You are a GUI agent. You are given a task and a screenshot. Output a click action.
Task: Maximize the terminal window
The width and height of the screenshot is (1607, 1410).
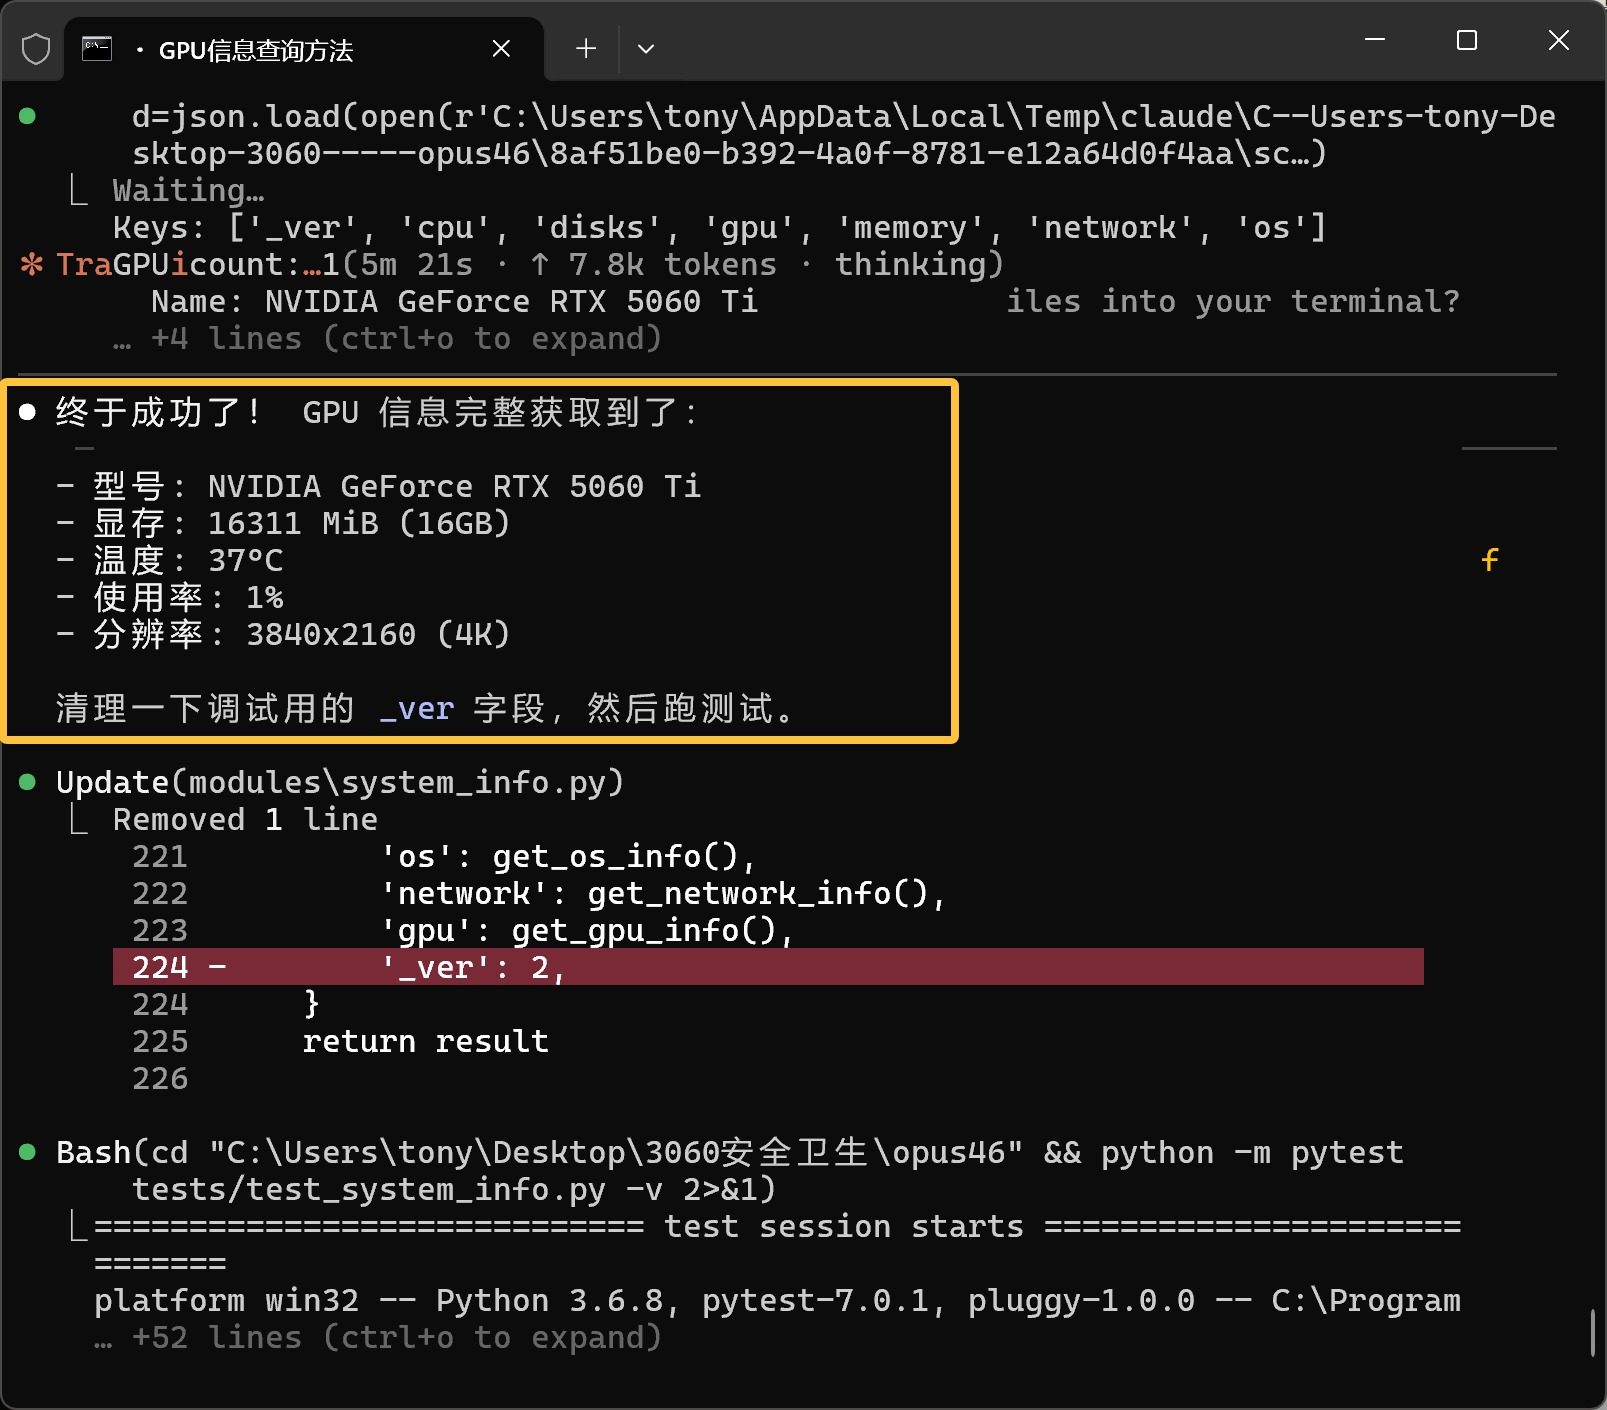tap(1467, 40)
